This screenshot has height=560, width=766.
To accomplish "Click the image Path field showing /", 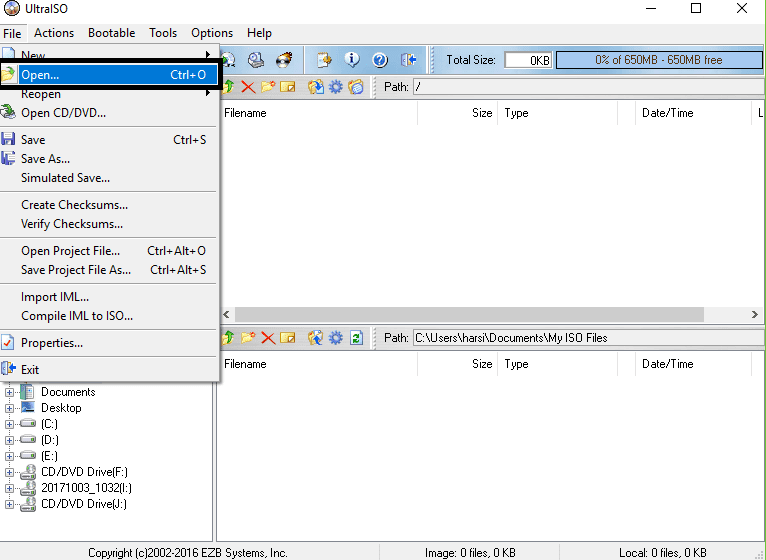I will pyautogui.click(x=589, y=87).
